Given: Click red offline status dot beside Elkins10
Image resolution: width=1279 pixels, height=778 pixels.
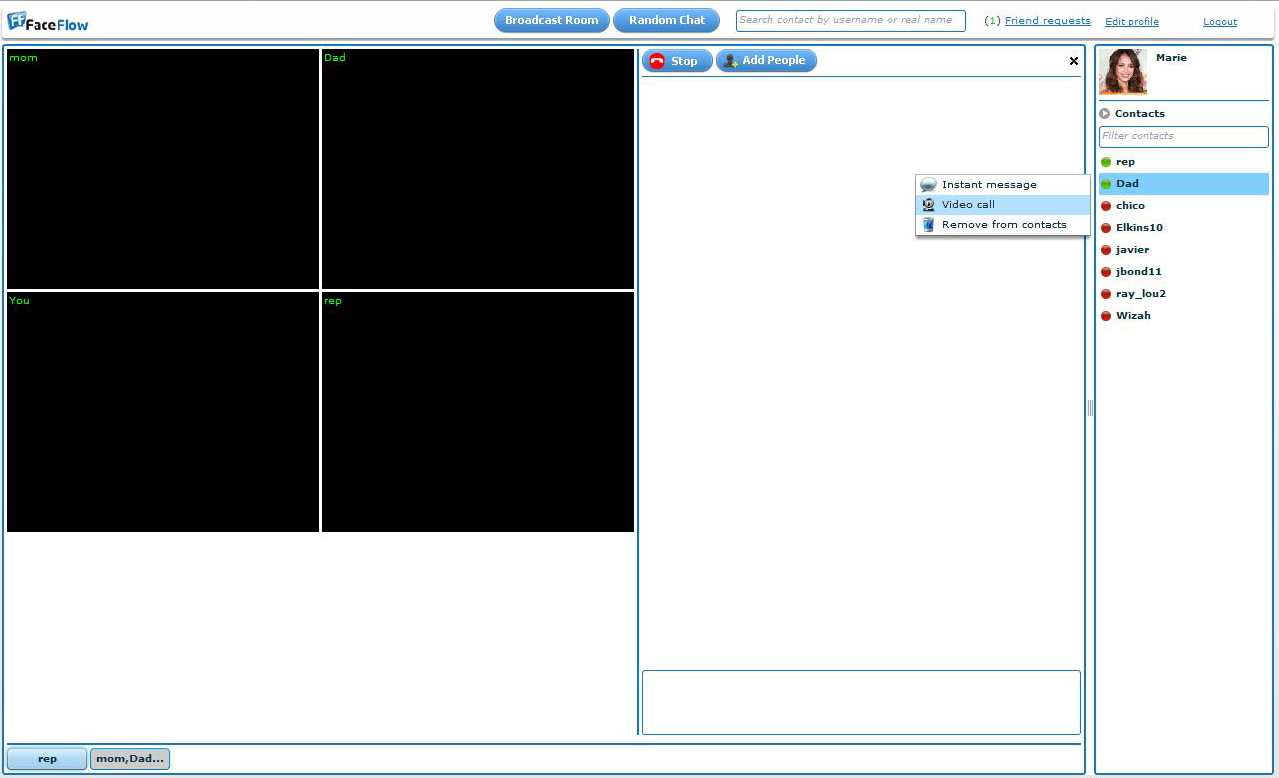Looking at the screenshot, I should click(1106, 228).
